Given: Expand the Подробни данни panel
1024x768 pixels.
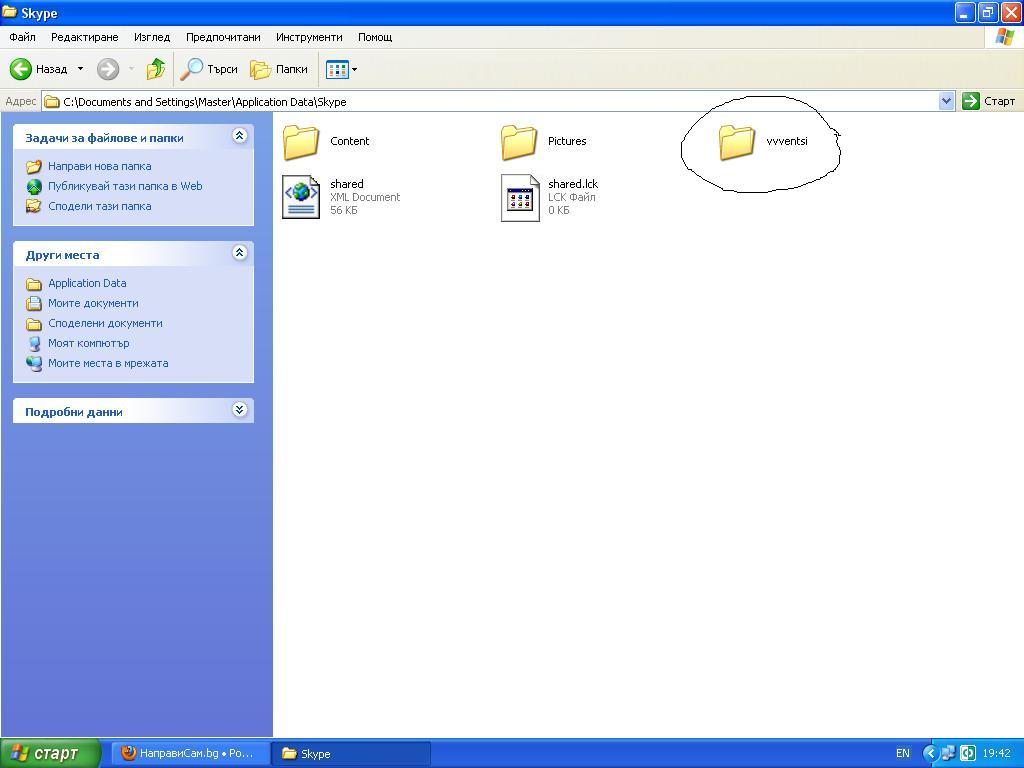Looking at the screenshot, I should 240,409.
